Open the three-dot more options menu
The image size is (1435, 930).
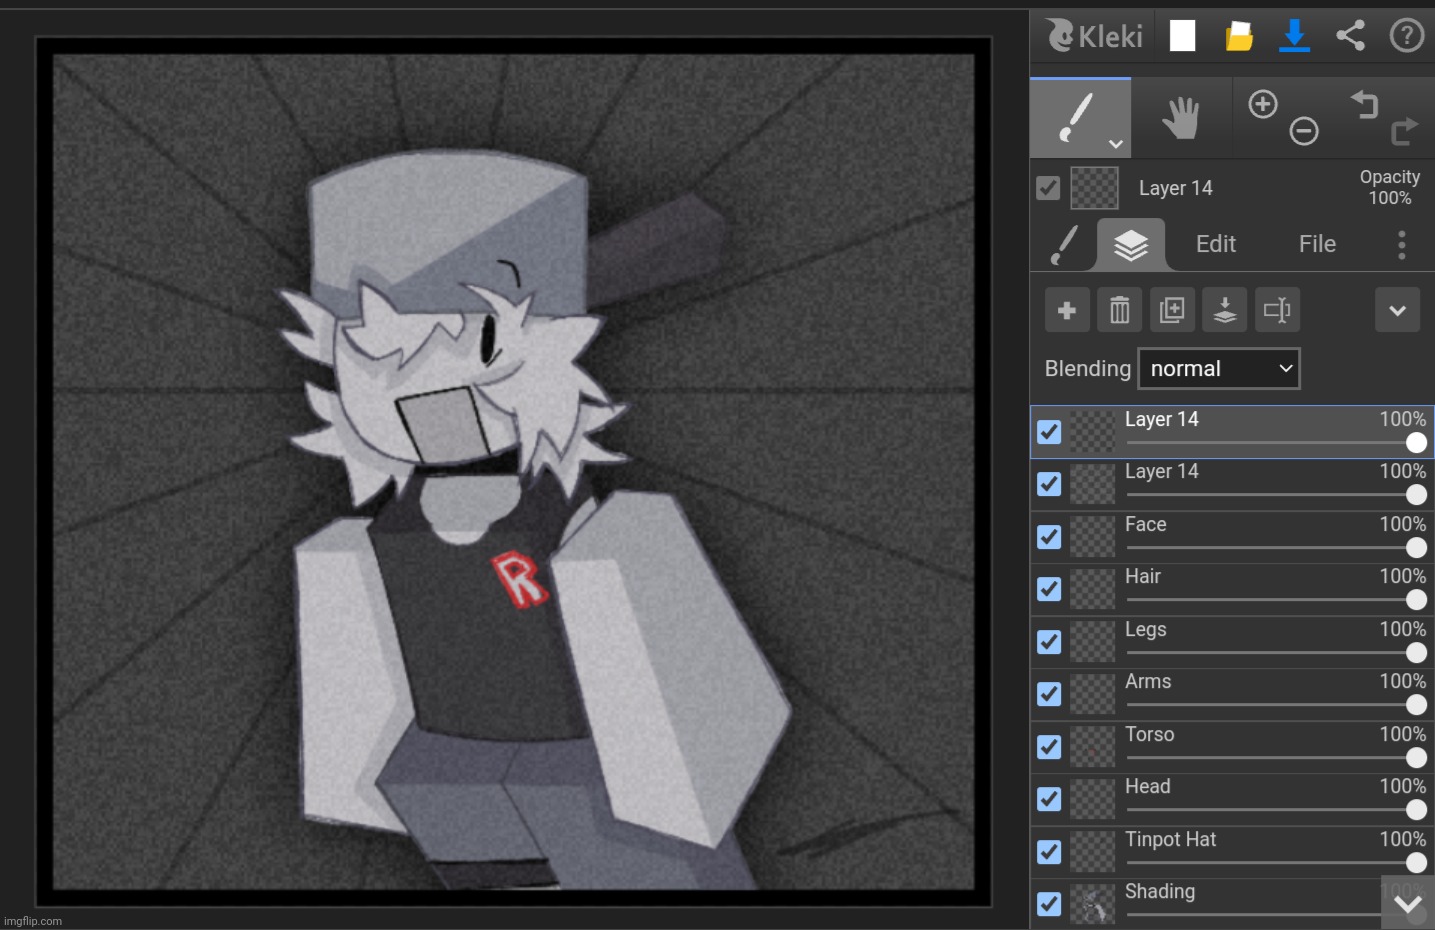pos(1402,245)
